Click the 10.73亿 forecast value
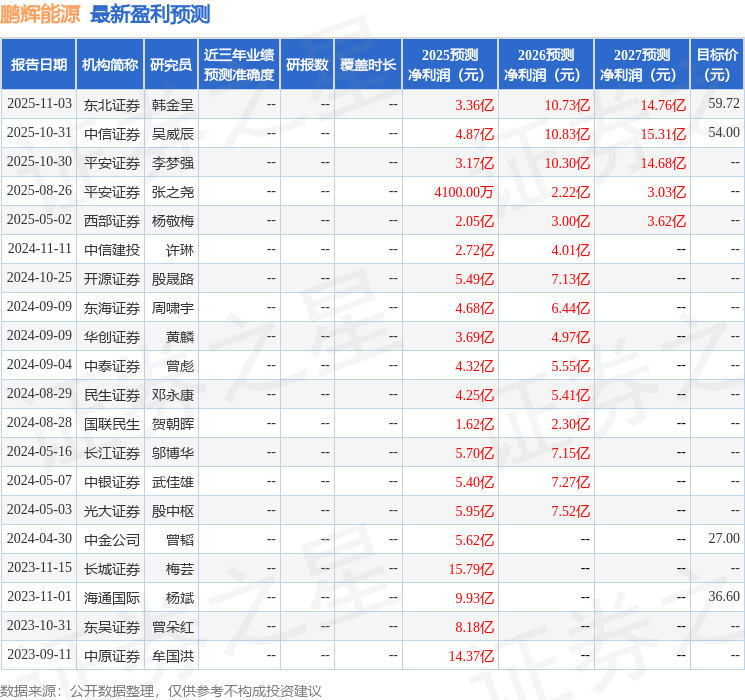745x700 pixels. coord(567,105)
